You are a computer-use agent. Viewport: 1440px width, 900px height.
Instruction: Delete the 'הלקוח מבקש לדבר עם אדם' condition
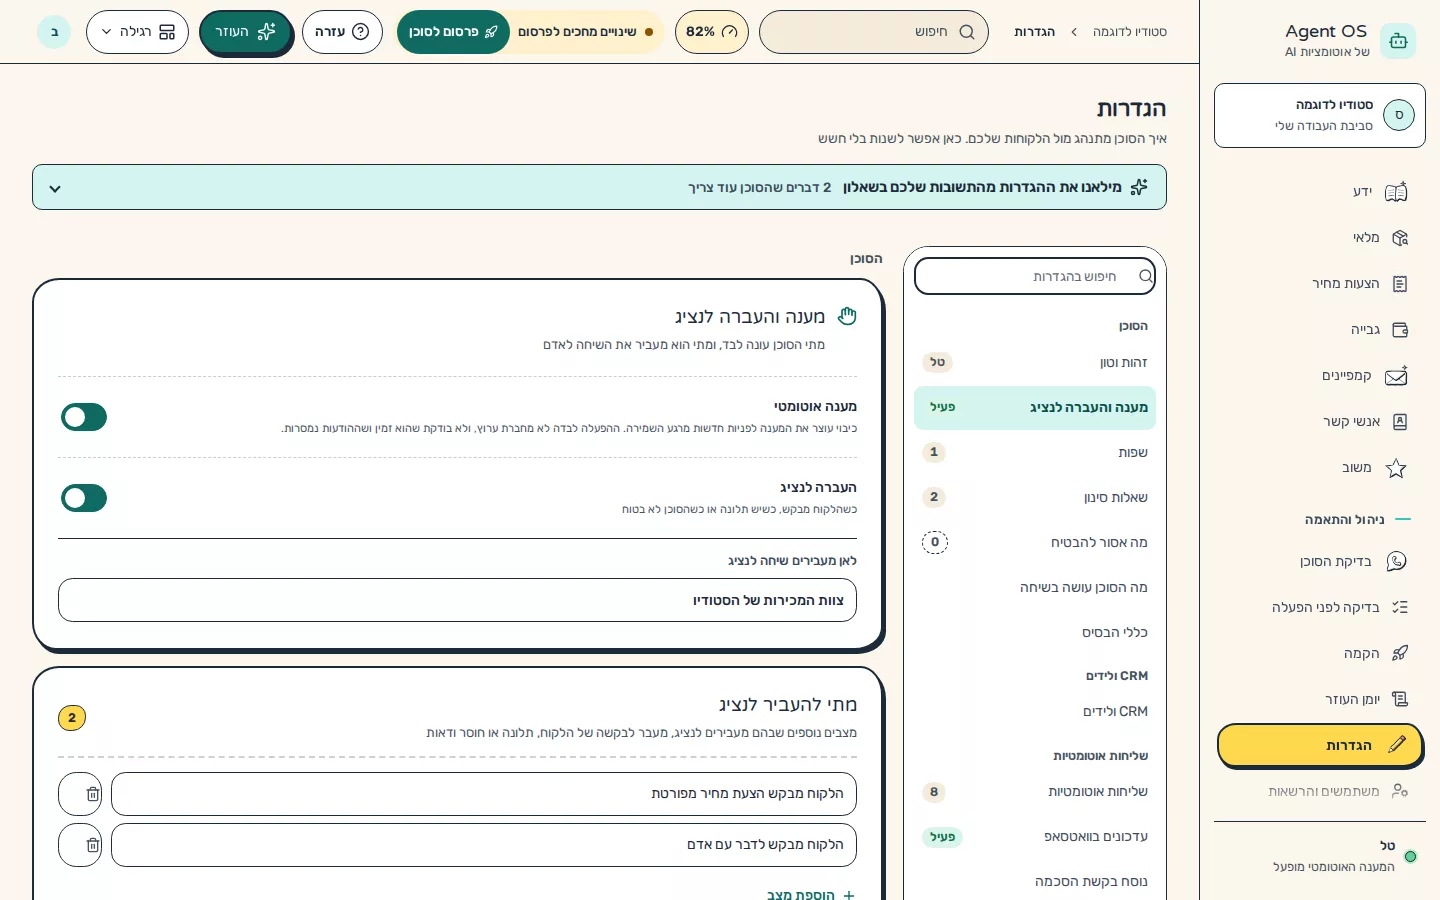[81, 845]
